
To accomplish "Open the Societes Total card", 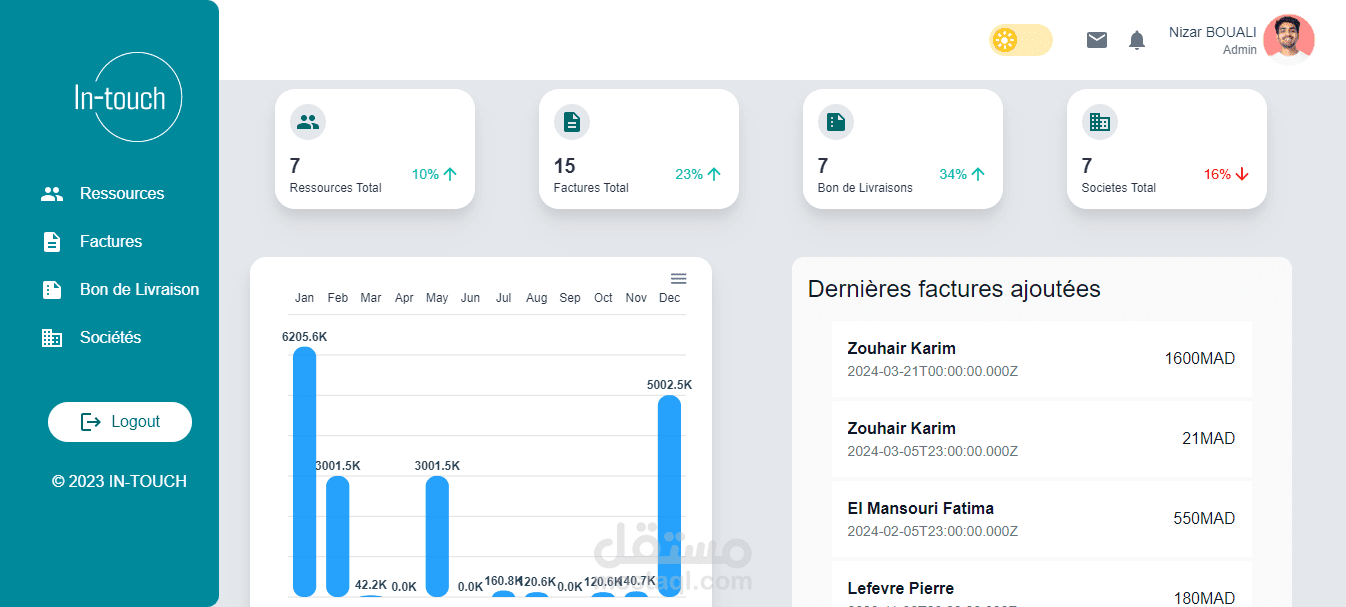I will (1167, 149).
